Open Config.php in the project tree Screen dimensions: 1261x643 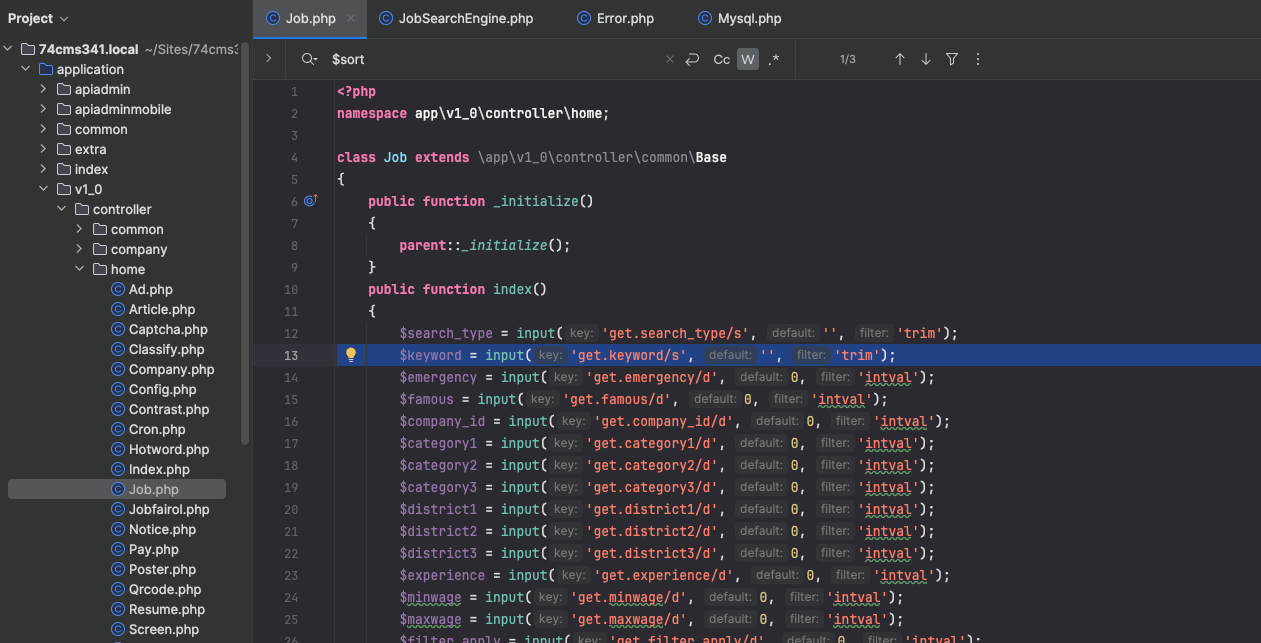pyautogui.click(x=154, y=389)
